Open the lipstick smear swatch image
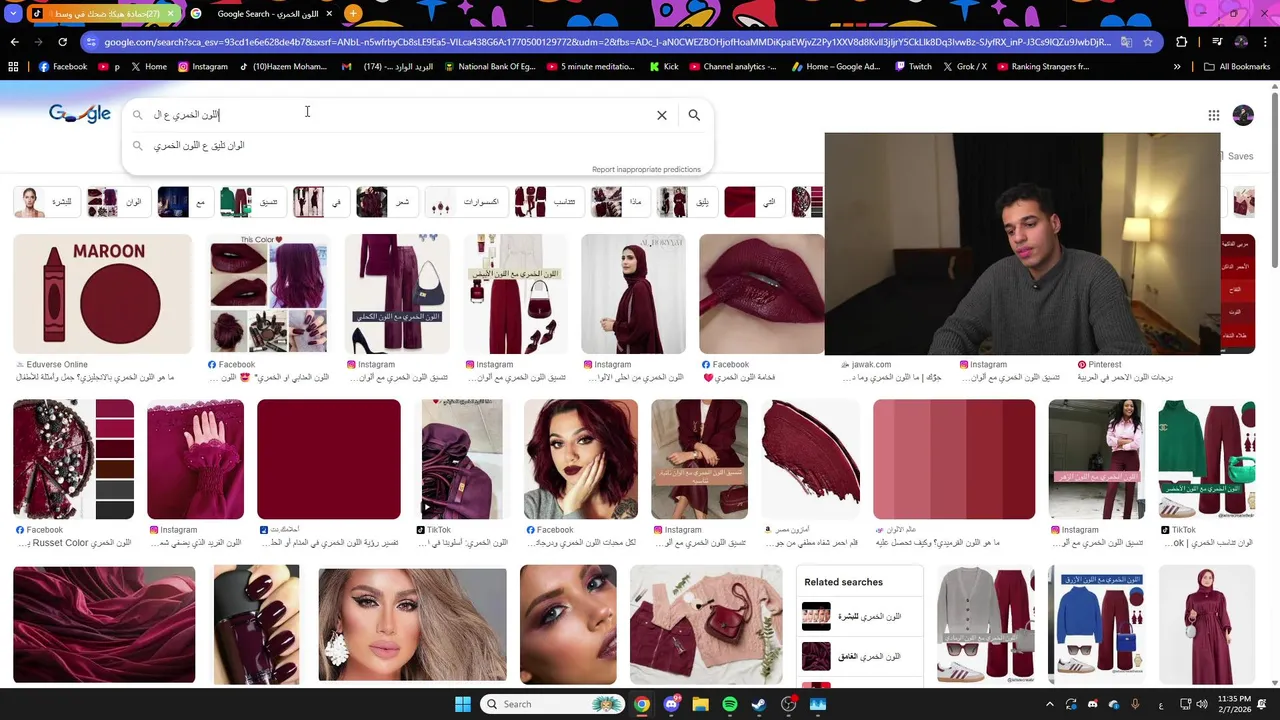 (x=810, y=459)
